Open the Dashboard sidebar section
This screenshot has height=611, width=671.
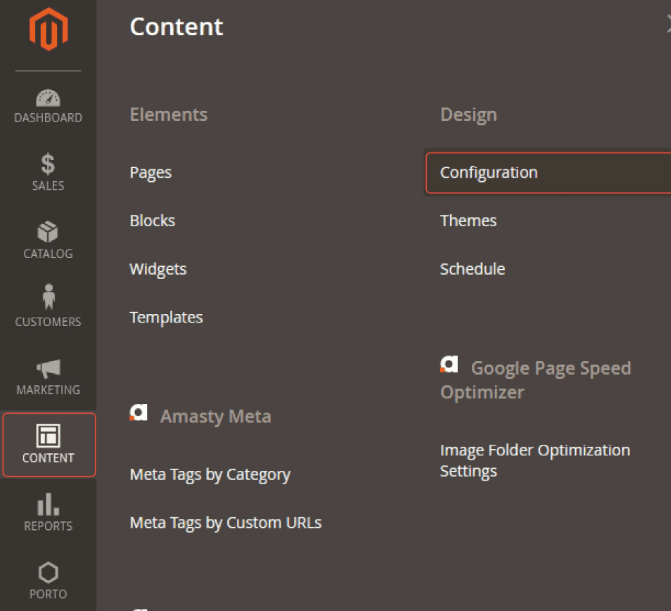click(48, 106)
